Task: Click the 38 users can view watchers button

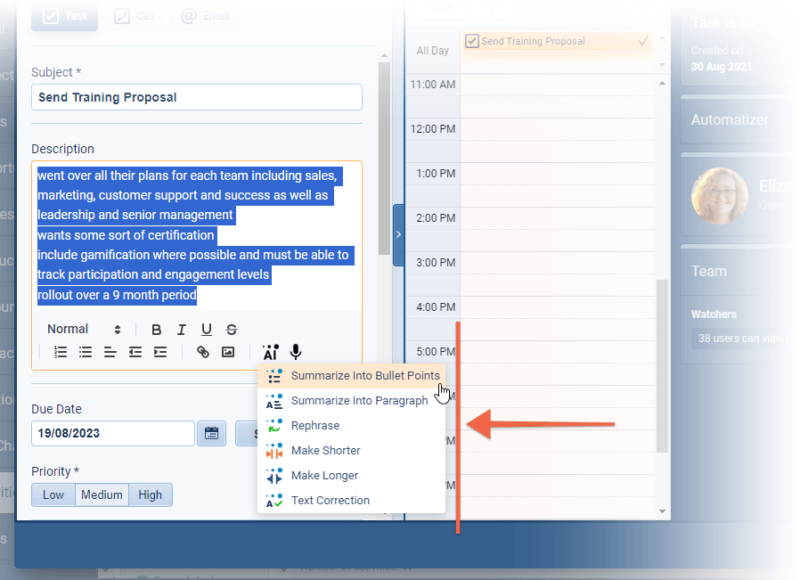Action: coord(740,338)
